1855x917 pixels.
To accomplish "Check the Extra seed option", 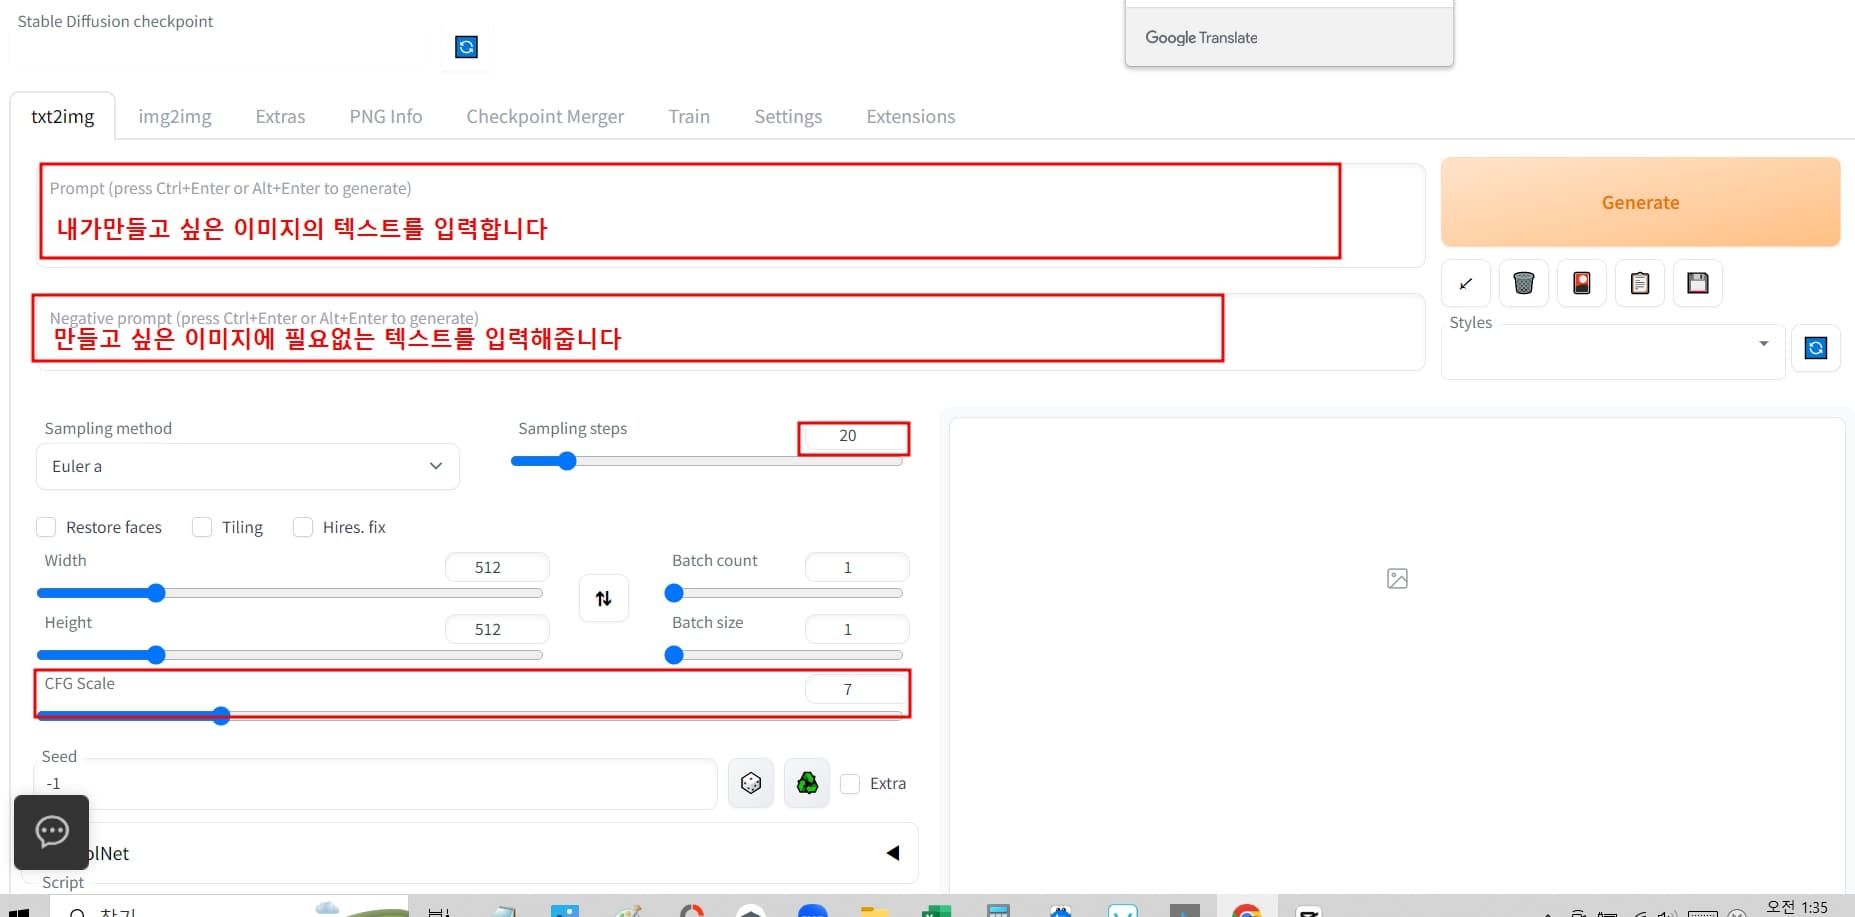I will coord(850,783).
